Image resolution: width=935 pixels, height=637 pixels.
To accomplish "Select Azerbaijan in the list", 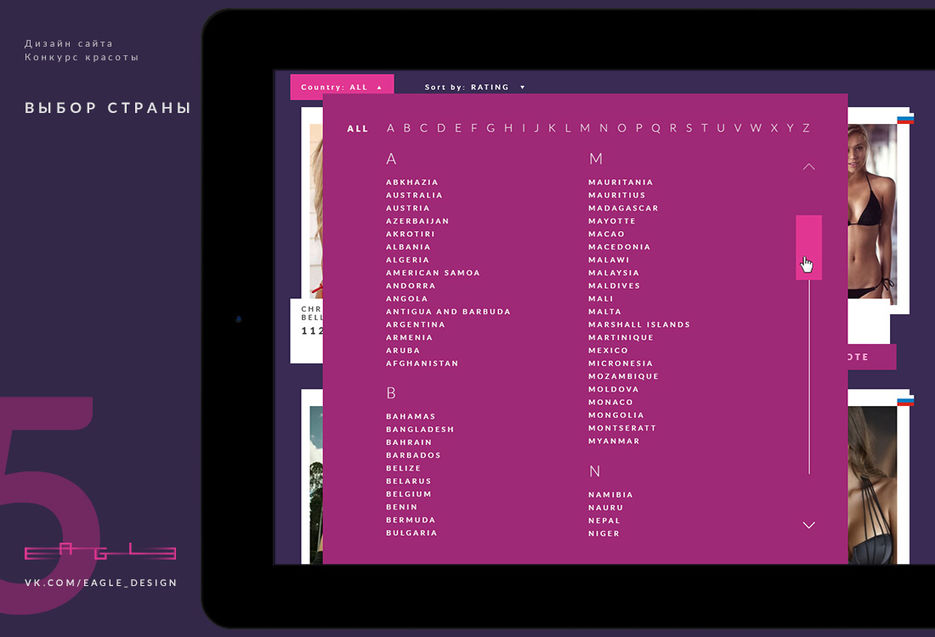I will point(417,221).
